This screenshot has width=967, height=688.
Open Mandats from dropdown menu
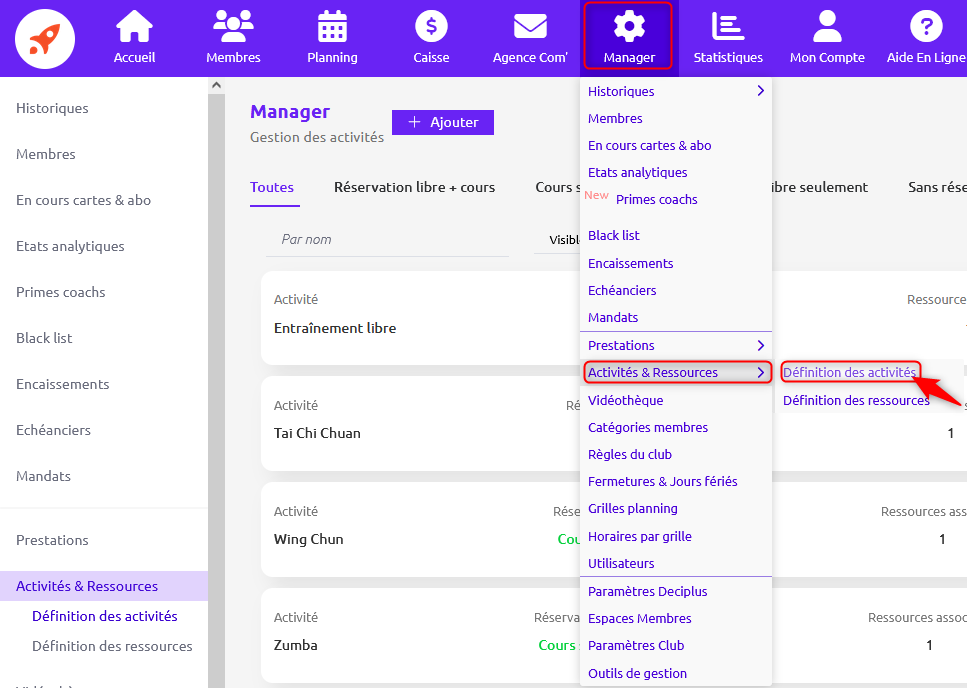[x=613, y=317]
